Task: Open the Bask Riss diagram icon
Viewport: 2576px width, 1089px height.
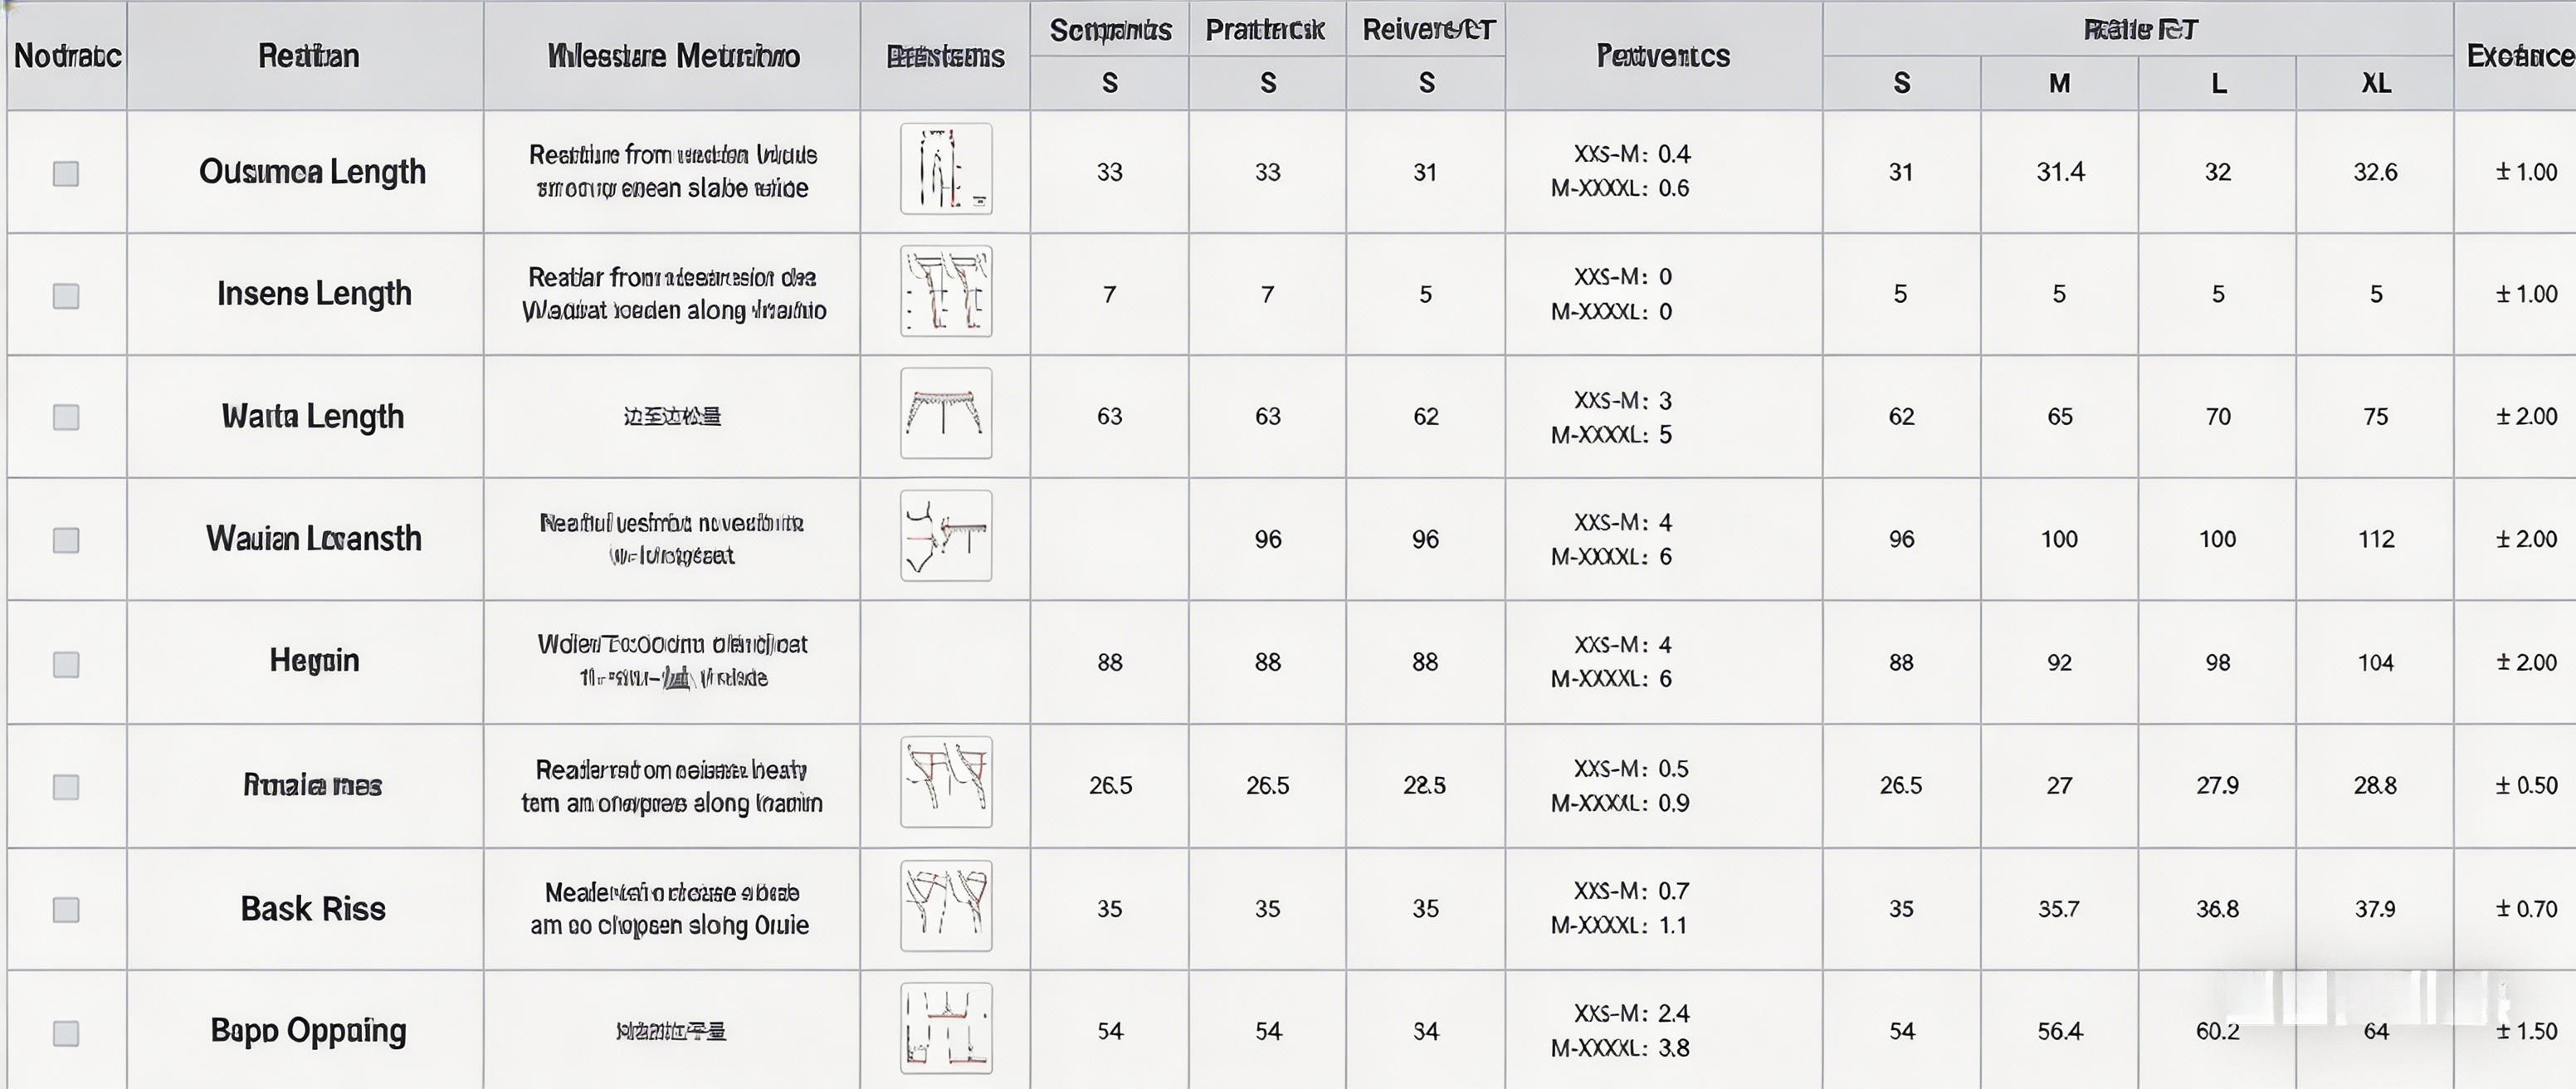Action: 945,906
